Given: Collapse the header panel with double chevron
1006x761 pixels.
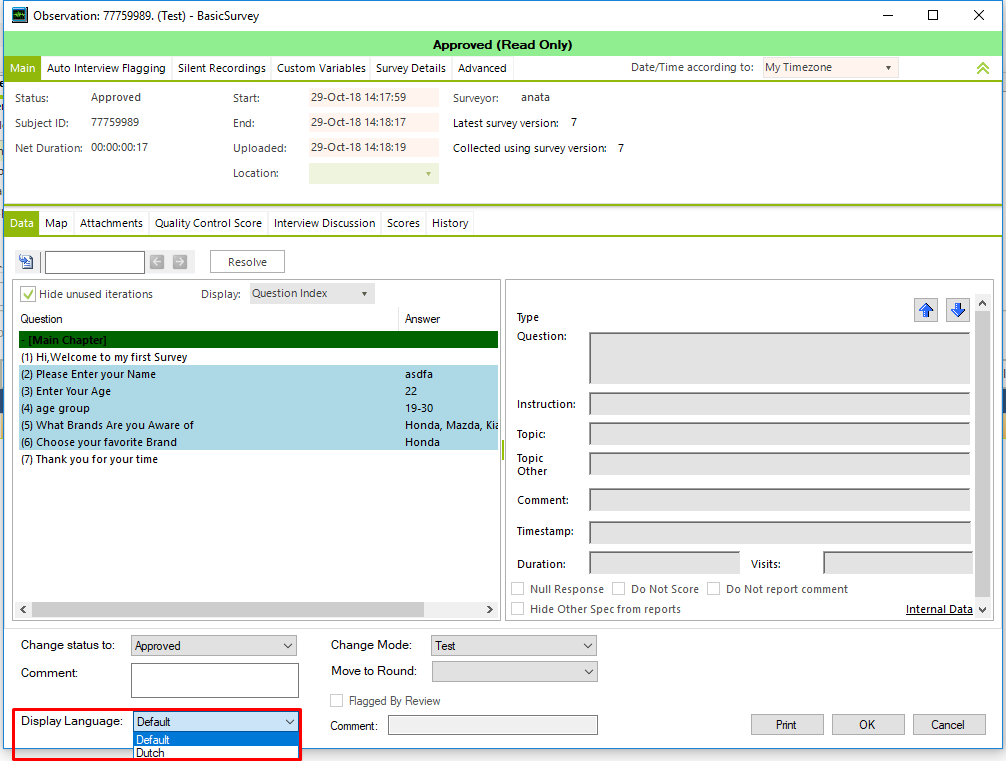Looking at the screenshot, I should point(983,68).
